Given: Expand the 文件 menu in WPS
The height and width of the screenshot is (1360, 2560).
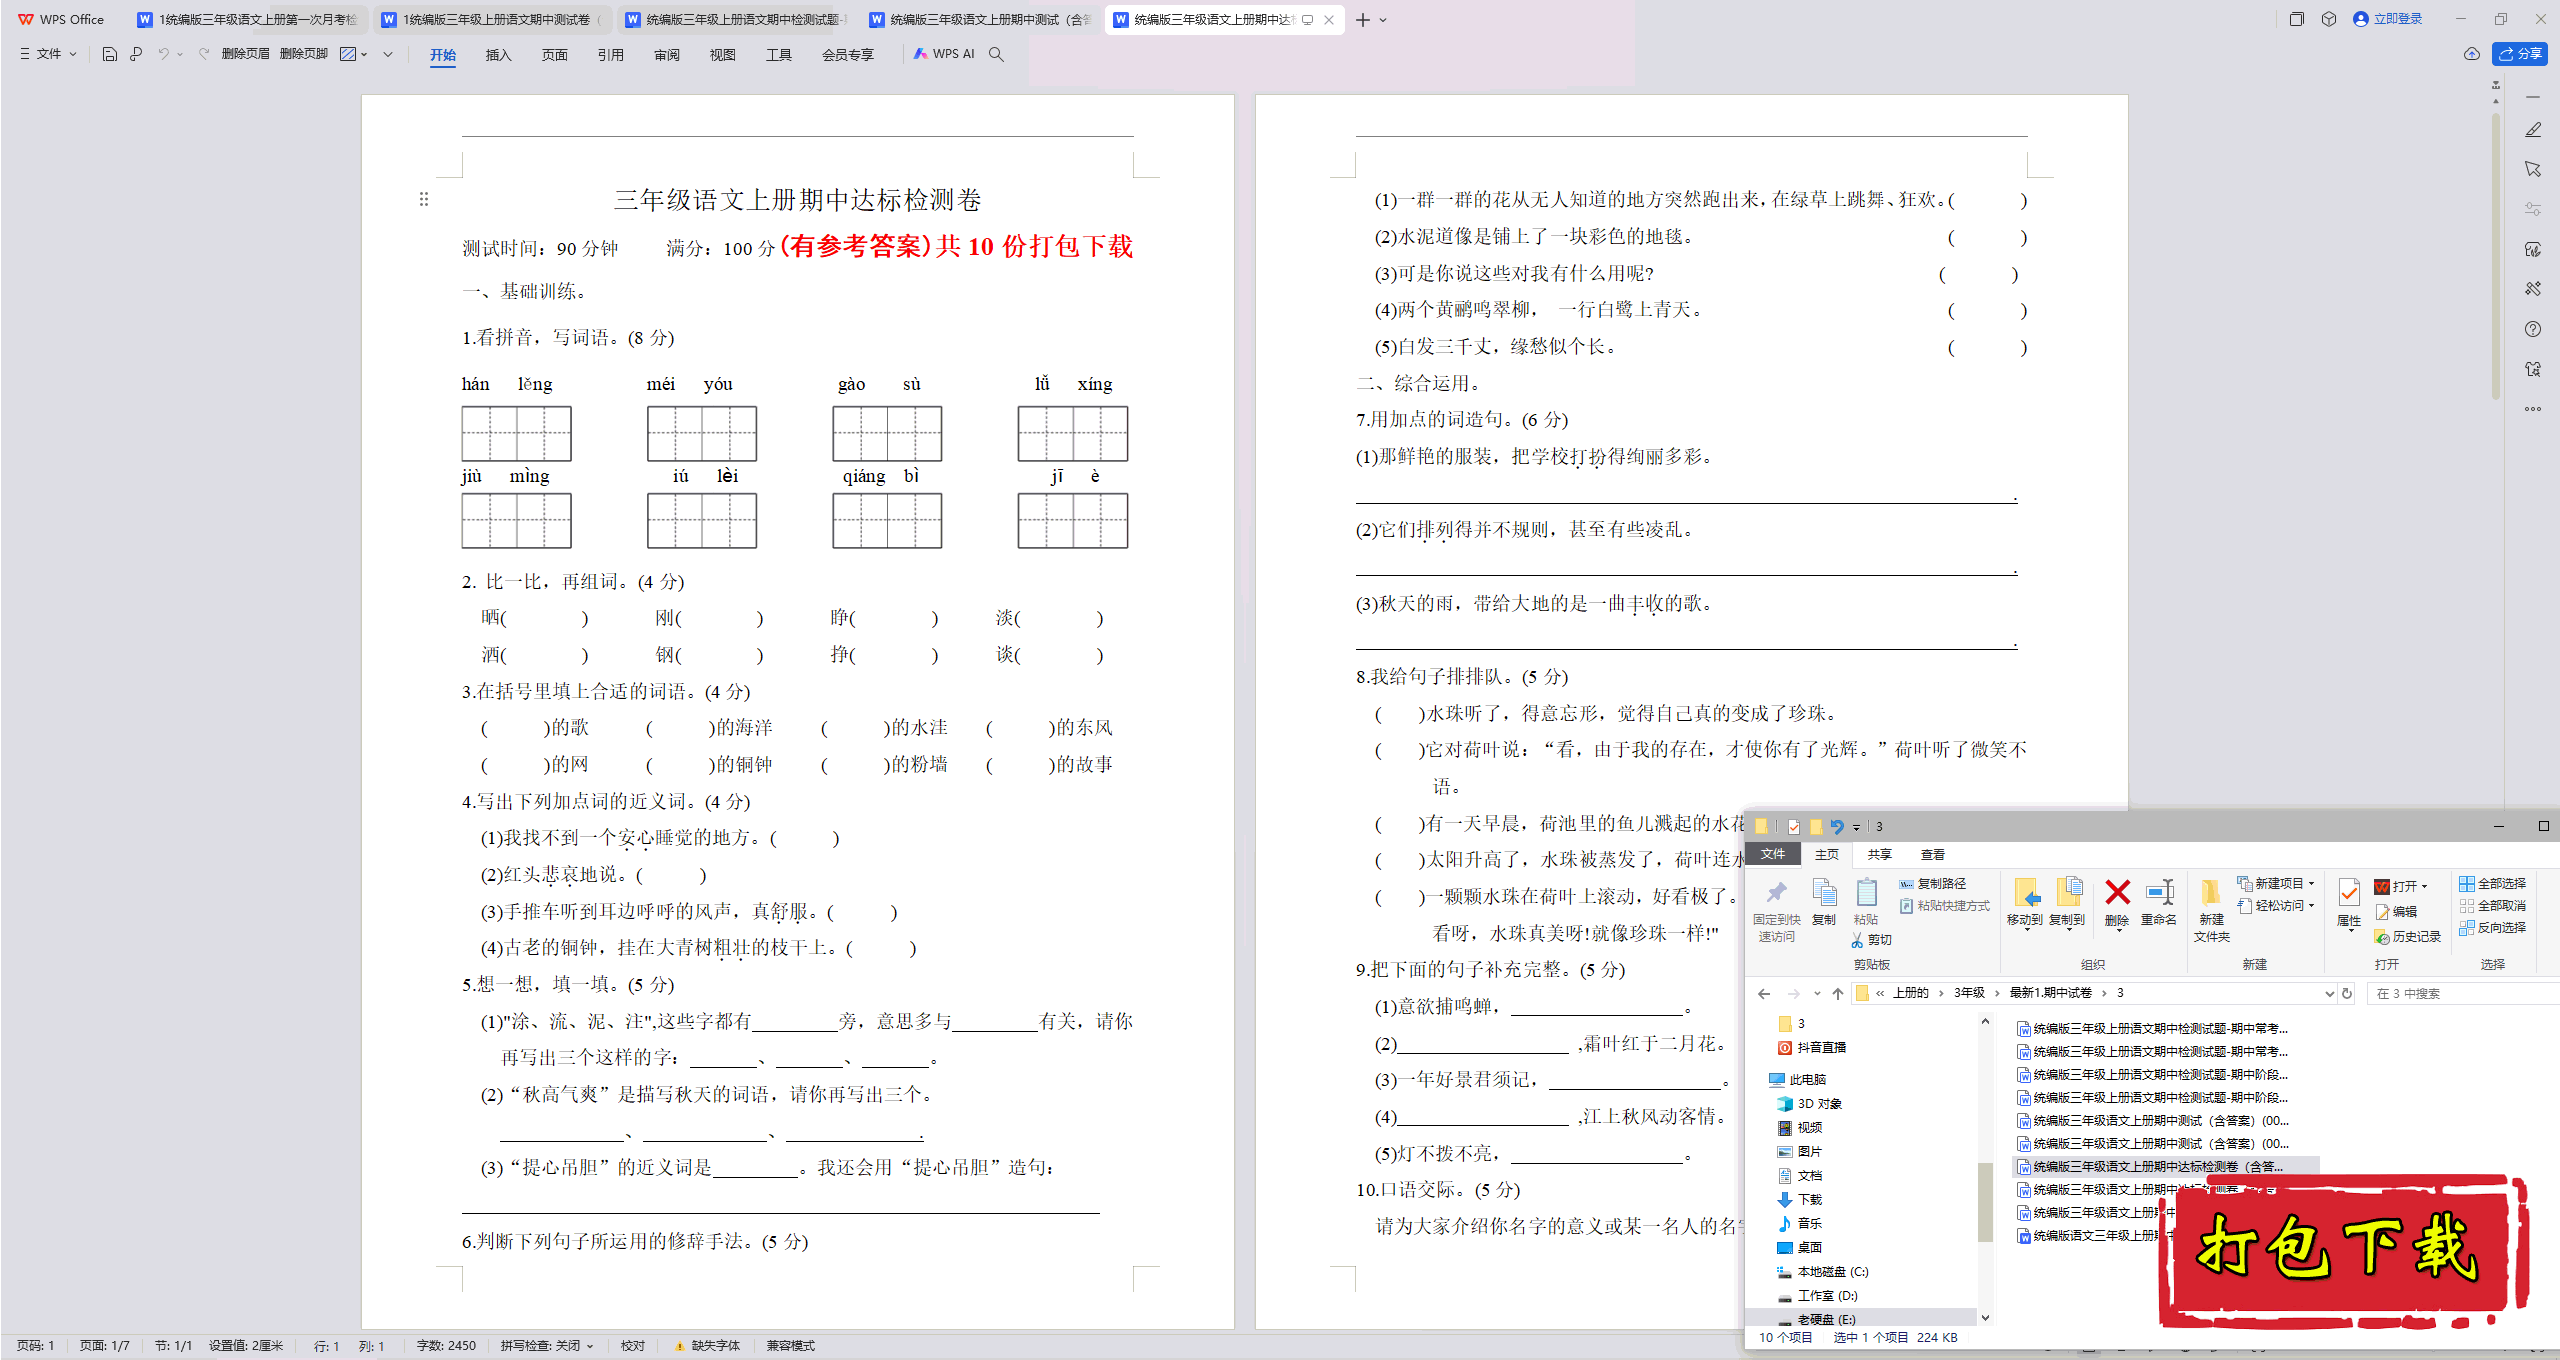Looking at the screenshot, I should tap(48, 54).
